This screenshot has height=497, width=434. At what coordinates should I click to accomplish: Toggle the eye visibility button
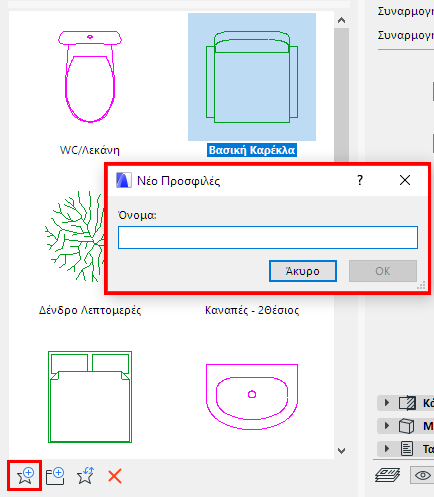click(x=422, y=475)
